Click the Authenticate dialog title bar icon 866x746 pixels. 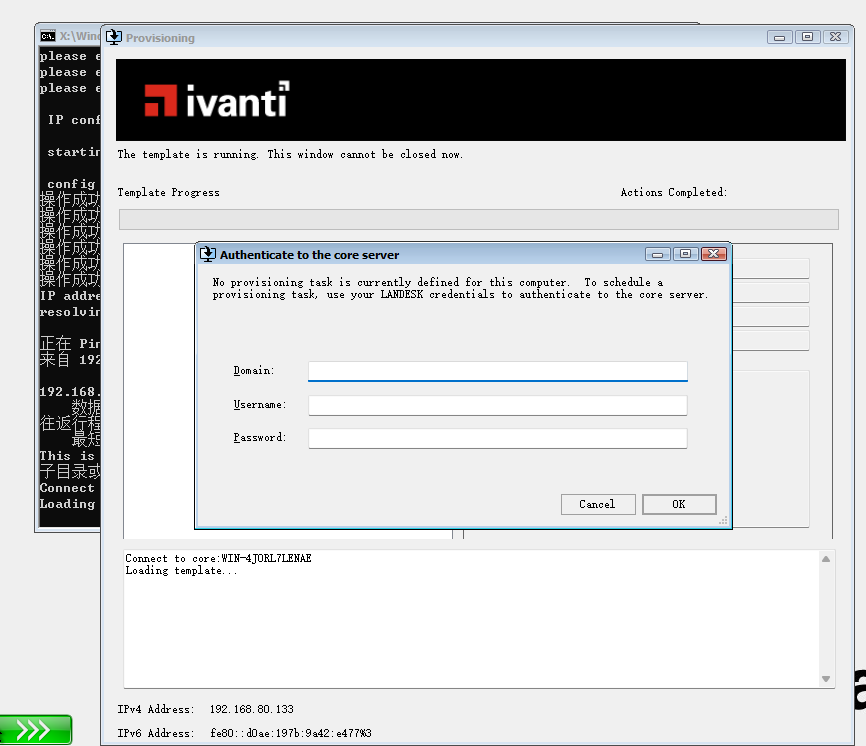[x=207, y=254]
